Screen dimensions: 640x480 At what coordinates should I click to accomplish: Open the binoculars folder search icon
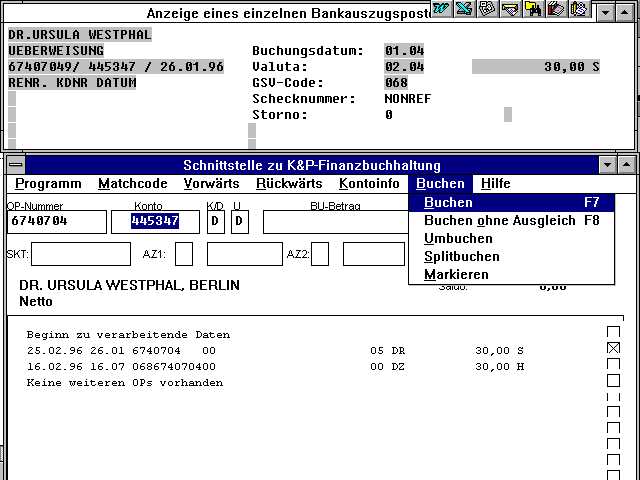534,9
